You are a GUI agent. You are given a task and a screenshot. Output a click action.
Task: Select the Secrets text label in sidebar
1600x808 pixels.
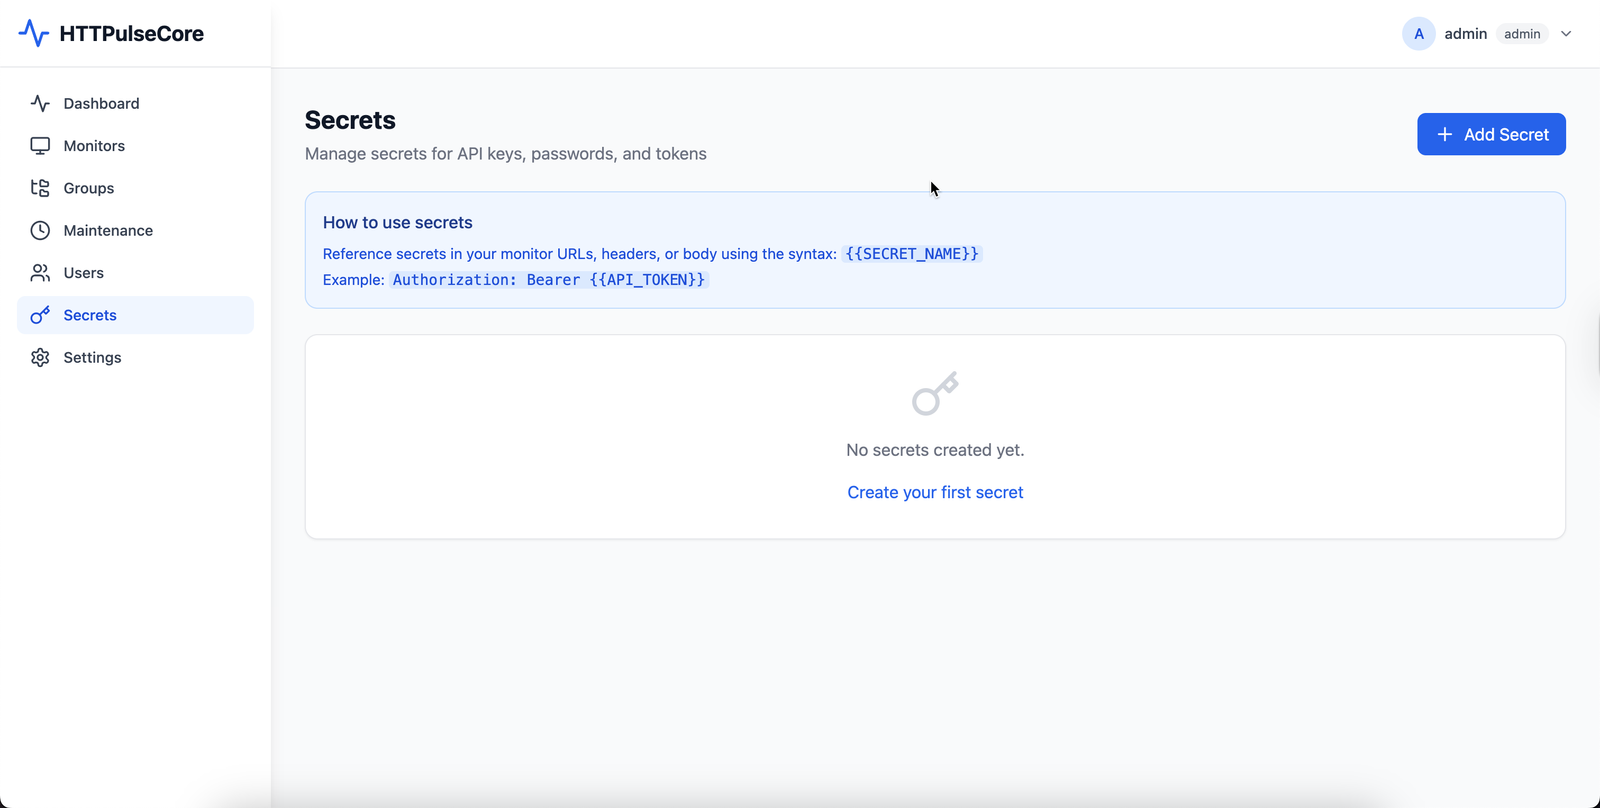(90, 315)
